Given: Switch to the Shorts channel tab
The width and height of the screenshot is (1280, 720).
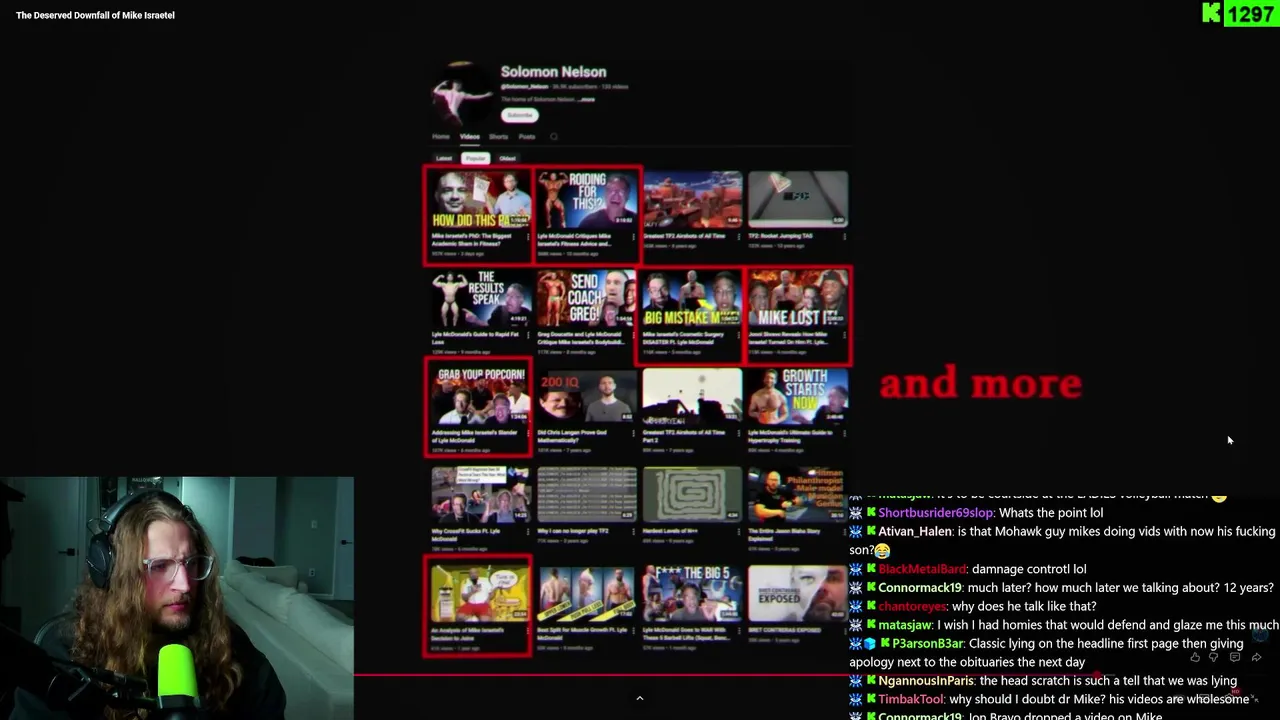Looking at the screenshot, I should (498, 137).
